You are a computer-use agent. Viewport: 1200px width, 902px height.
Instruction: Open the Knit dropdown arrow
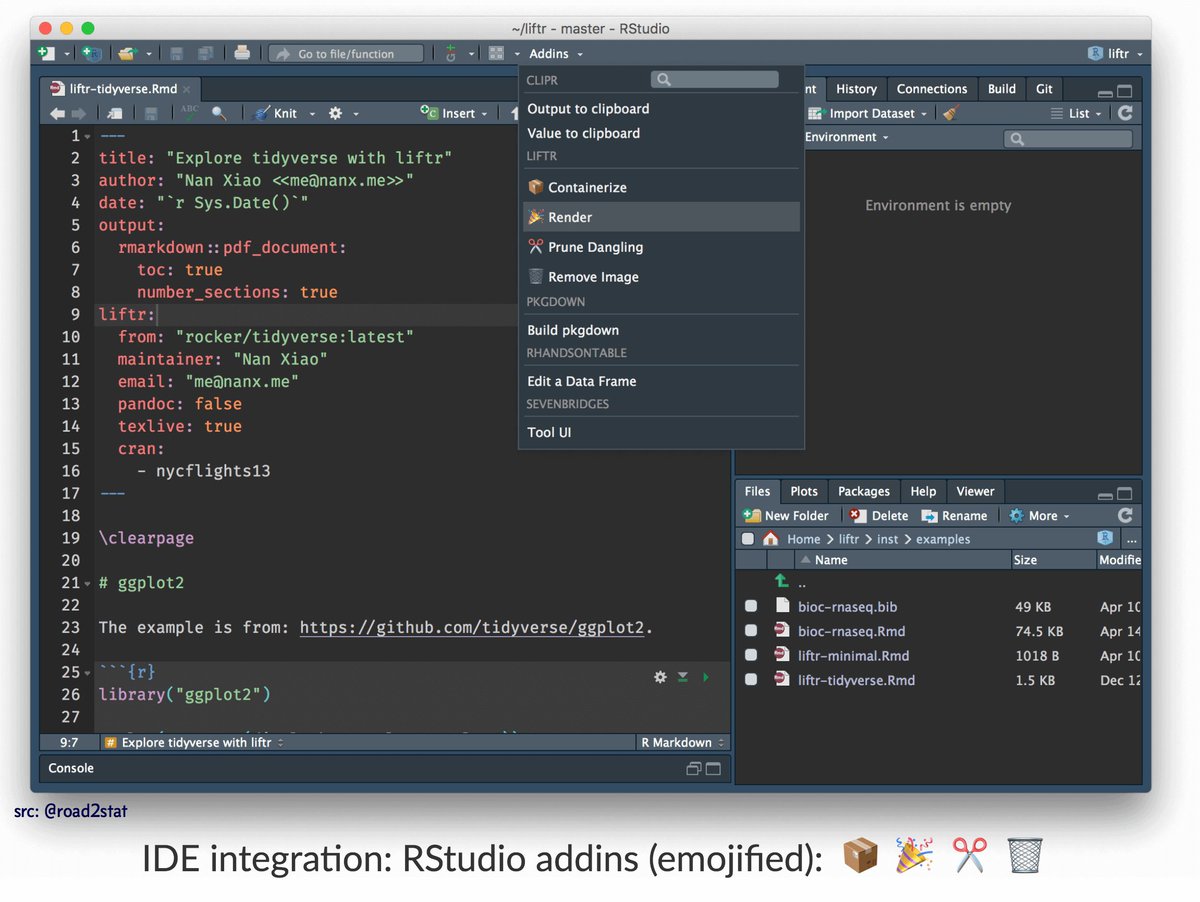(312, 114)
